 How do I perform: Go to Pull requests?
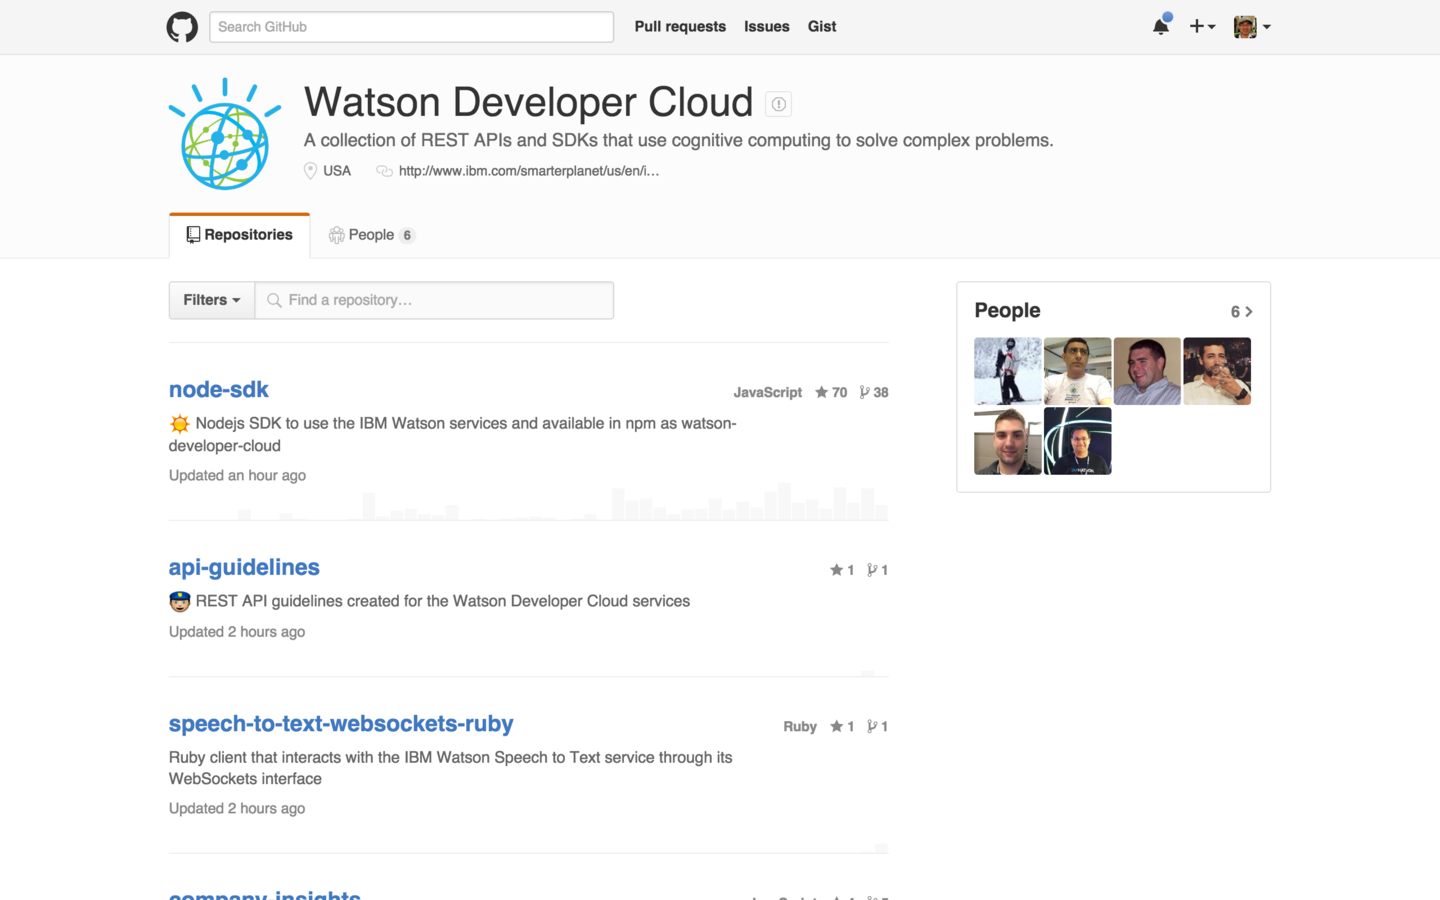[x=680, y=27]
